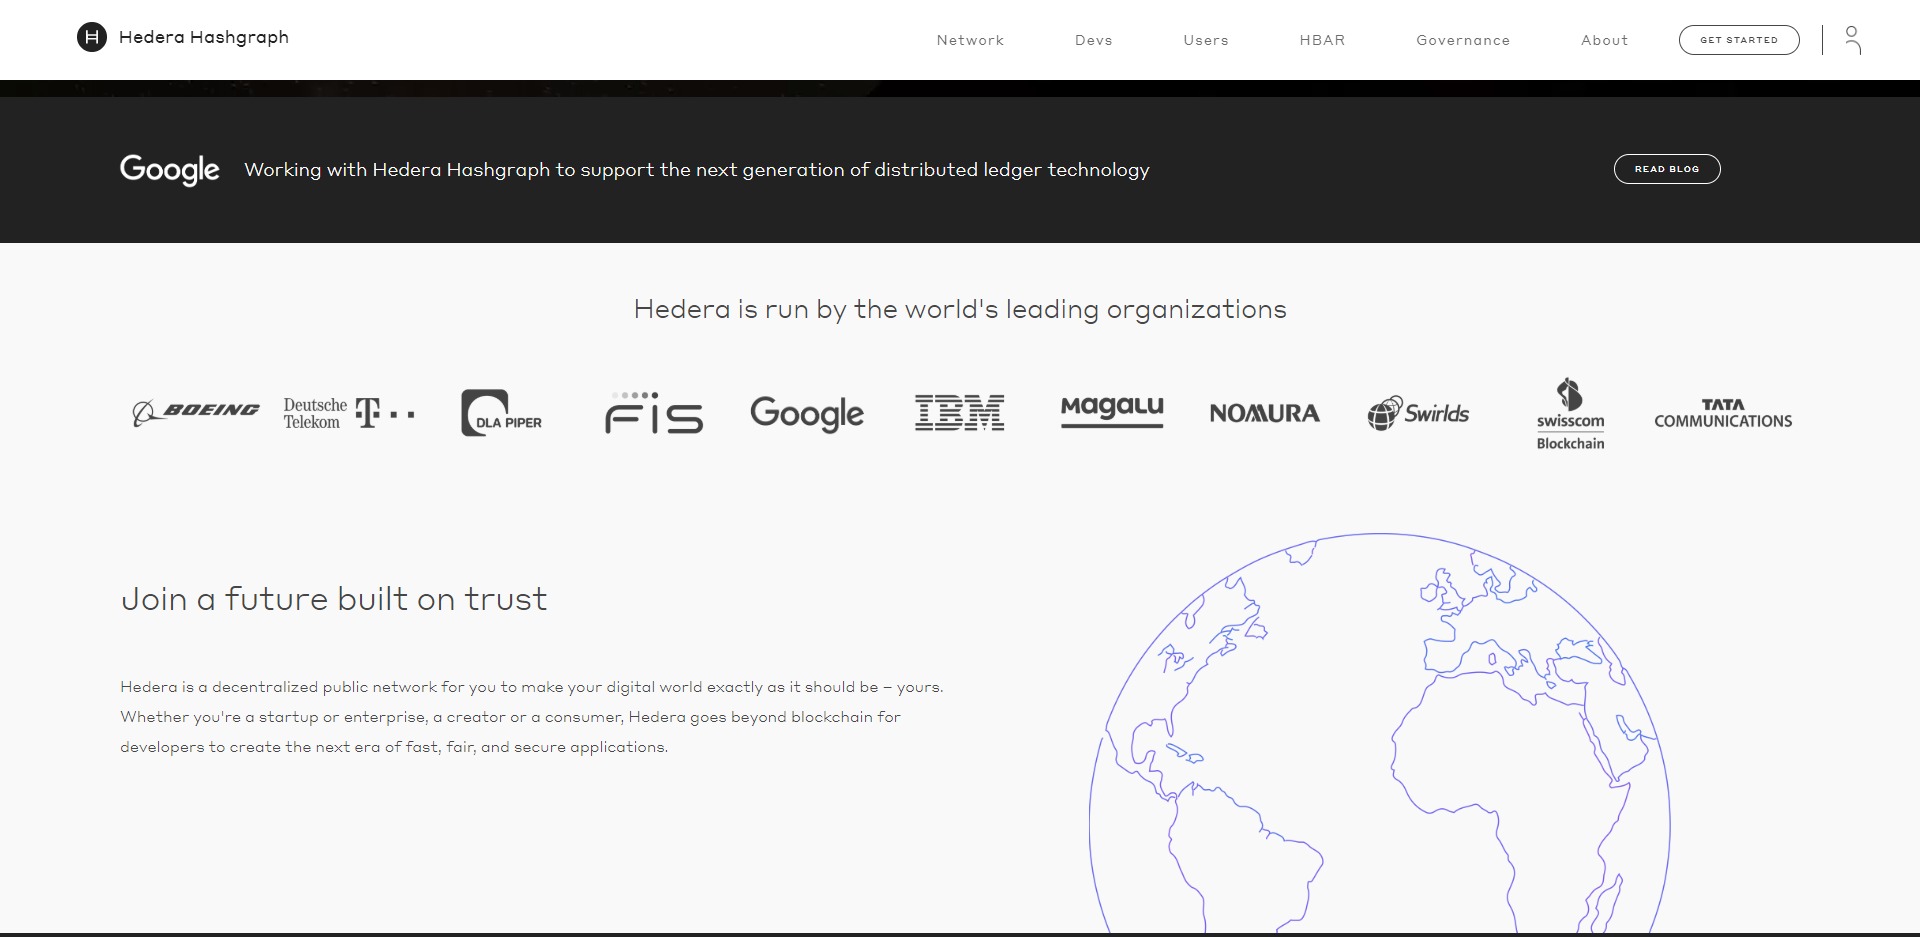
Task: Open the Users menu
Action: [x=1206, y=40]
